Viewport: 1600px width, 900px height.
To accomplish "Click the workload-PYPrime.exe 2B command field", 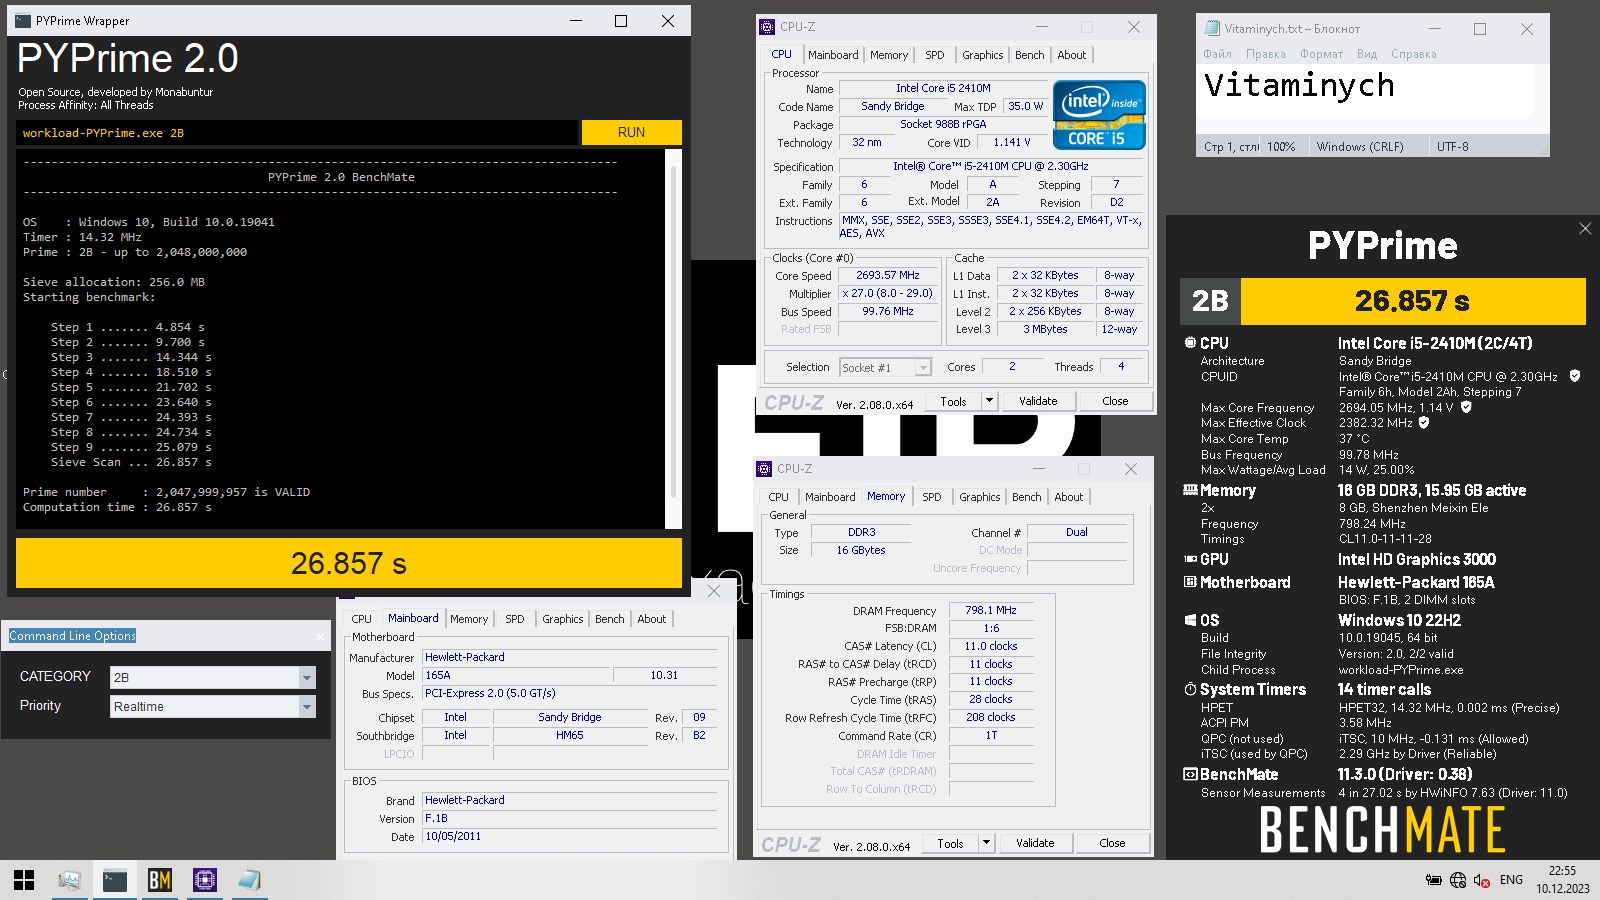I will click(x=298, y=132).
